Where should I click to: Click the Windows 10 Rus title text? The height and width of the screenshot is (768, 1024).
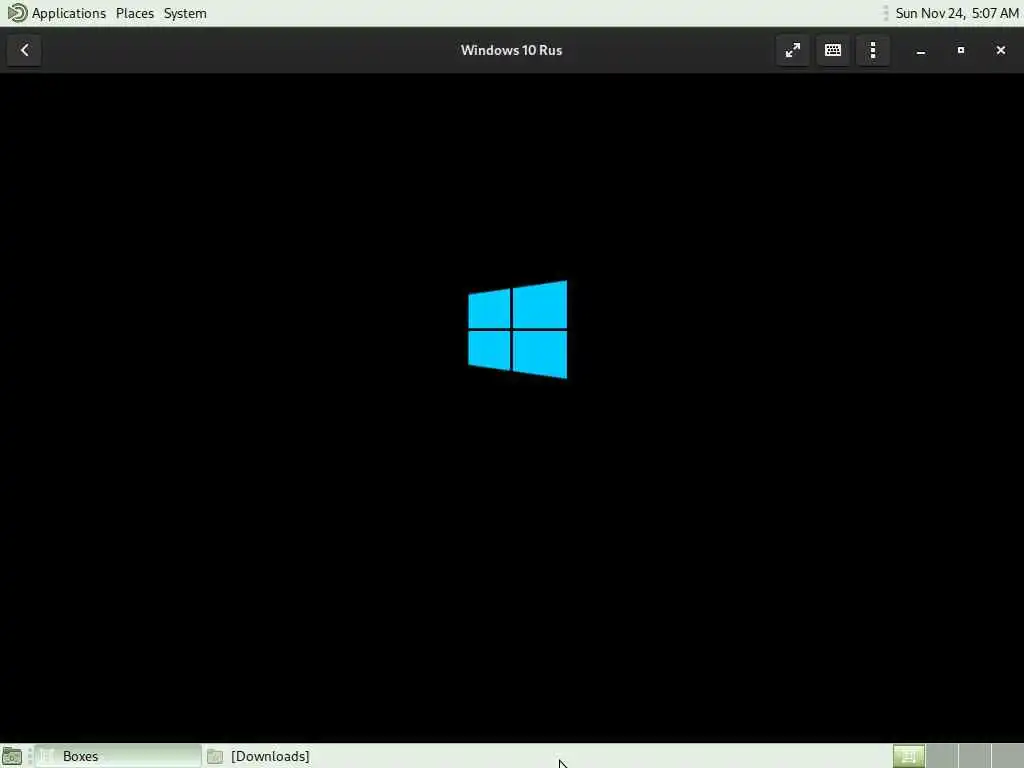pyautogui.click(x=511, y=50)
